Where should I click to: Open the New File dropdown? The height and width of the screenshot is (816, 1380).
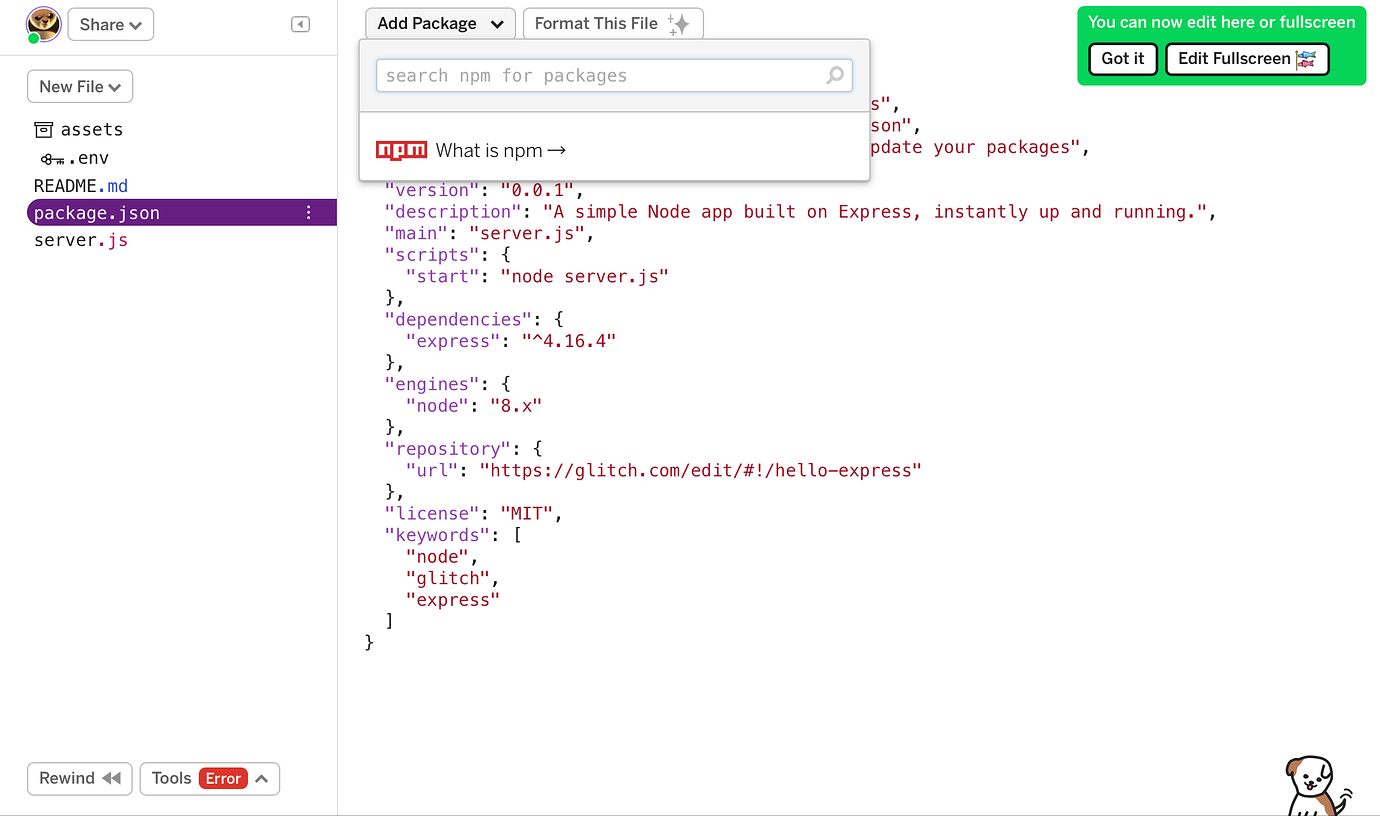(x=80, y=86)
